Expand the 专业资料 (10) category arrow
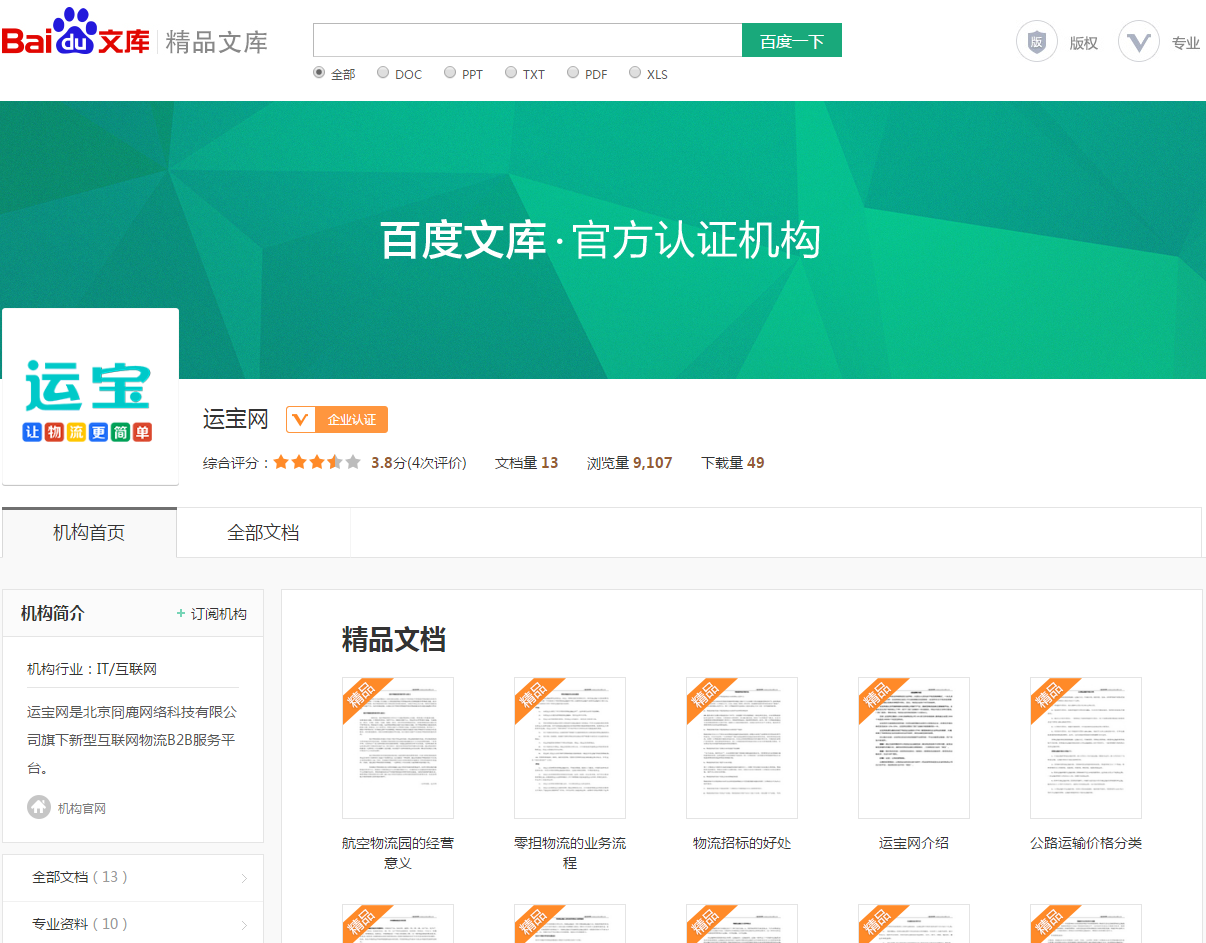This screenshot has height=943, width=1206. 244,926
